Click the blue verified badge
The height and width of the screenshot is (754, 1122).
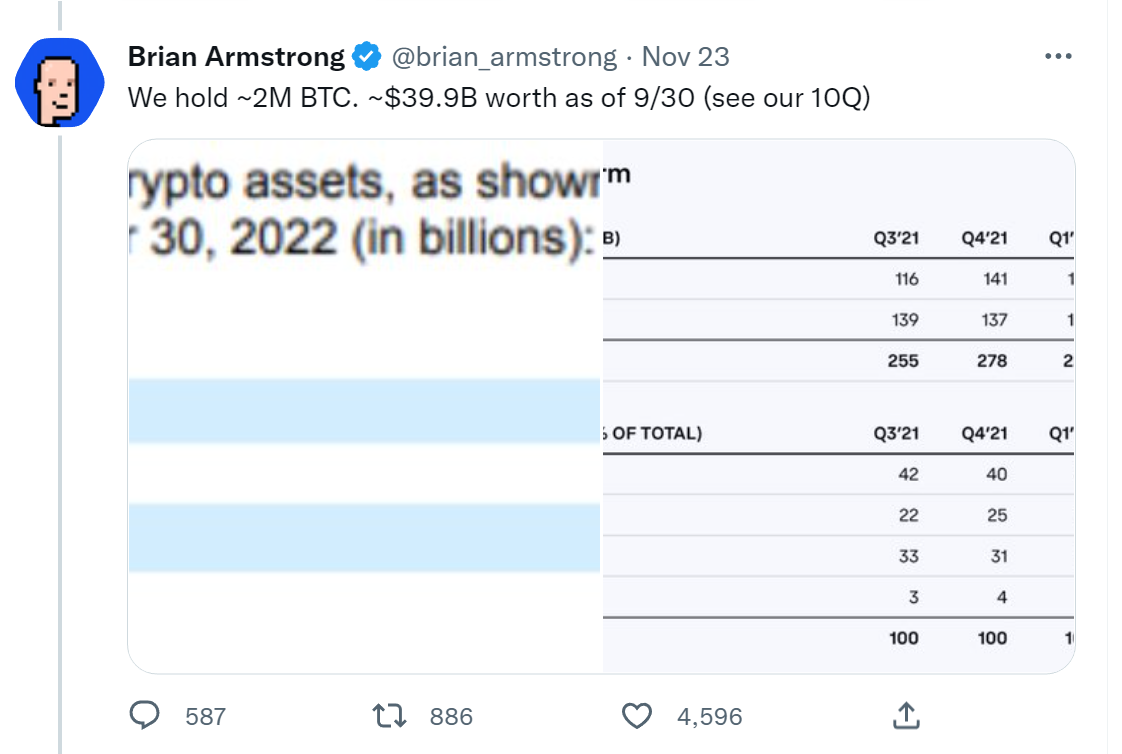pyautogui.click(x=367, y=57)
